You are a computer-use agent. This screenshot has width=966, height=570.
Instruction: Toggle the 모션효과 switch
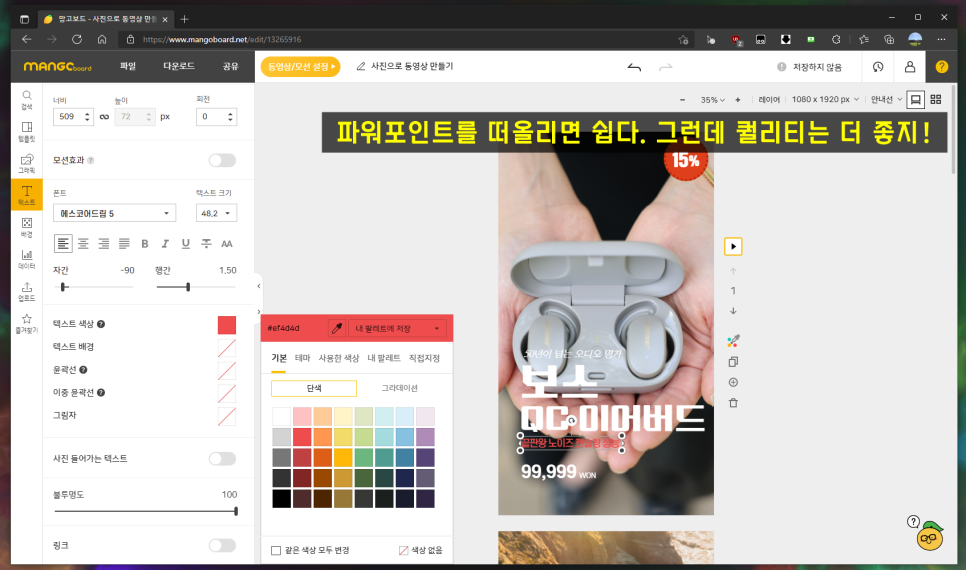point(222,160)
